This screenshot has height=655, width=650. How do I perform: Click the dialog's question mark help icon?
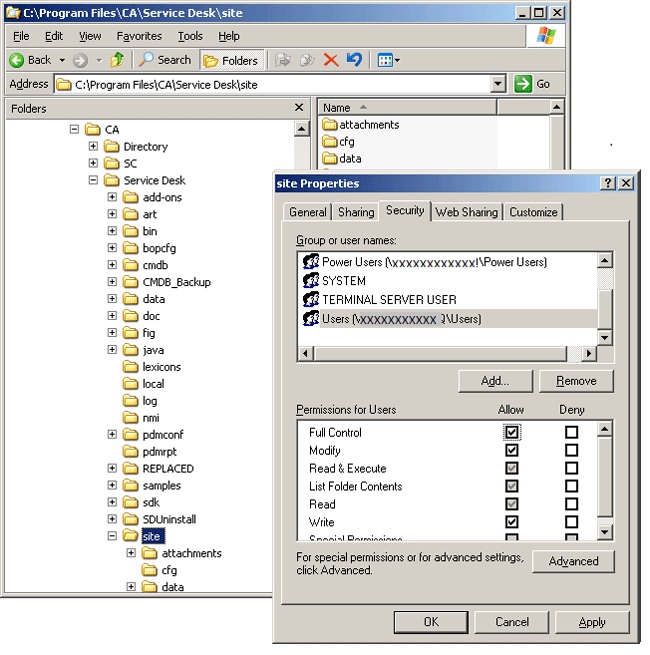pyautogui.click(x=607, y=184)
